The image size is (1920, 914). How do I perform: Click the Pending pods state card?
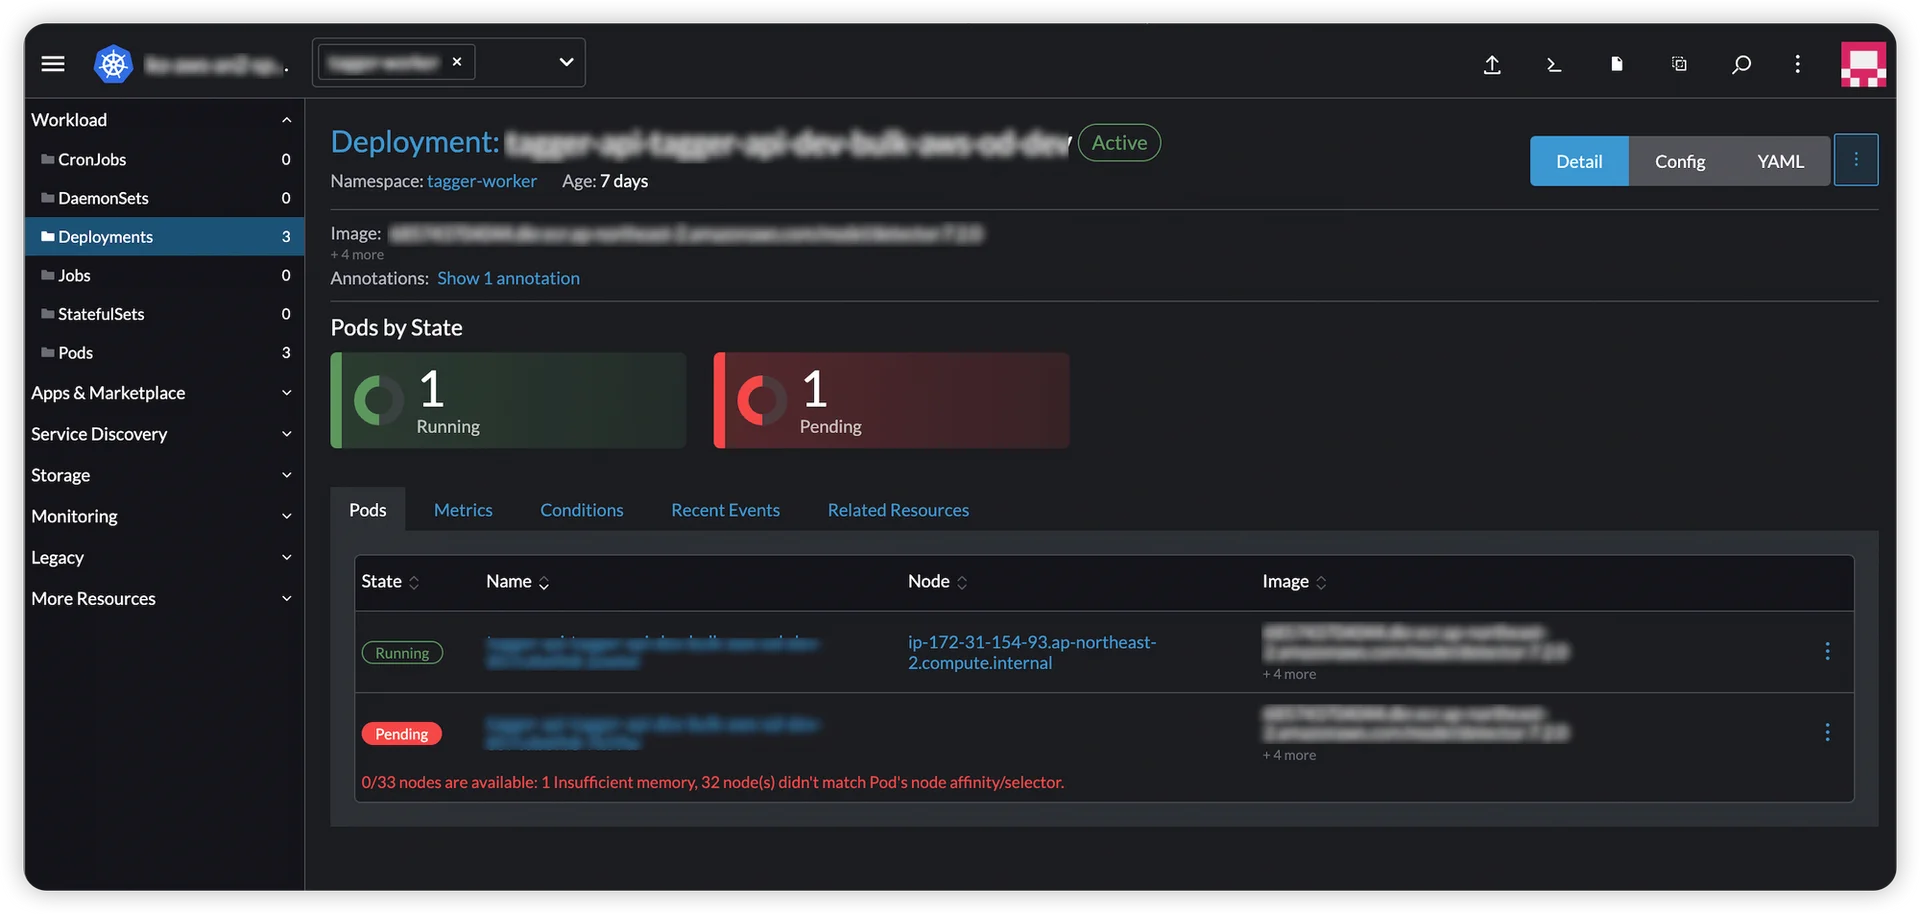coord(891,400)
